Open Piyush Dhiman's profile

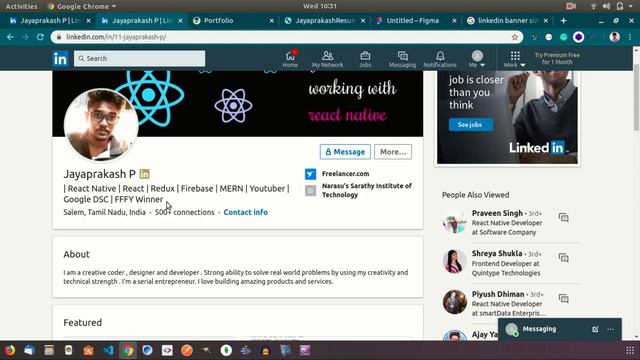498,294
